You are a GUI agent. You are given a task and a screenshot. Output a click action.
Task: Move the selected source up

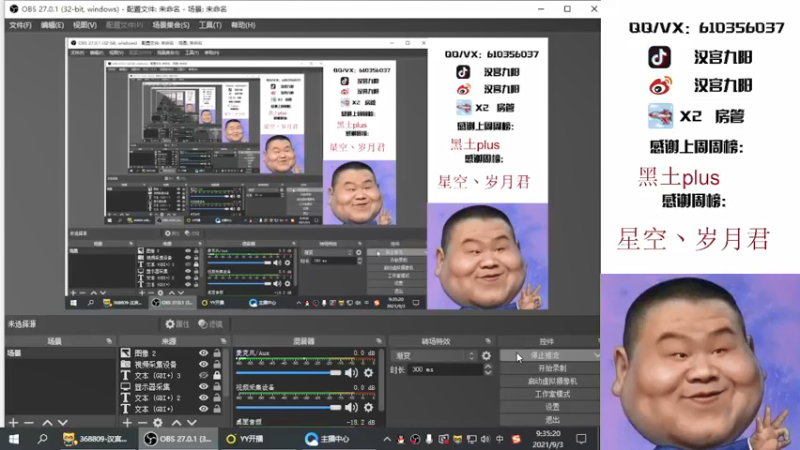176,422
